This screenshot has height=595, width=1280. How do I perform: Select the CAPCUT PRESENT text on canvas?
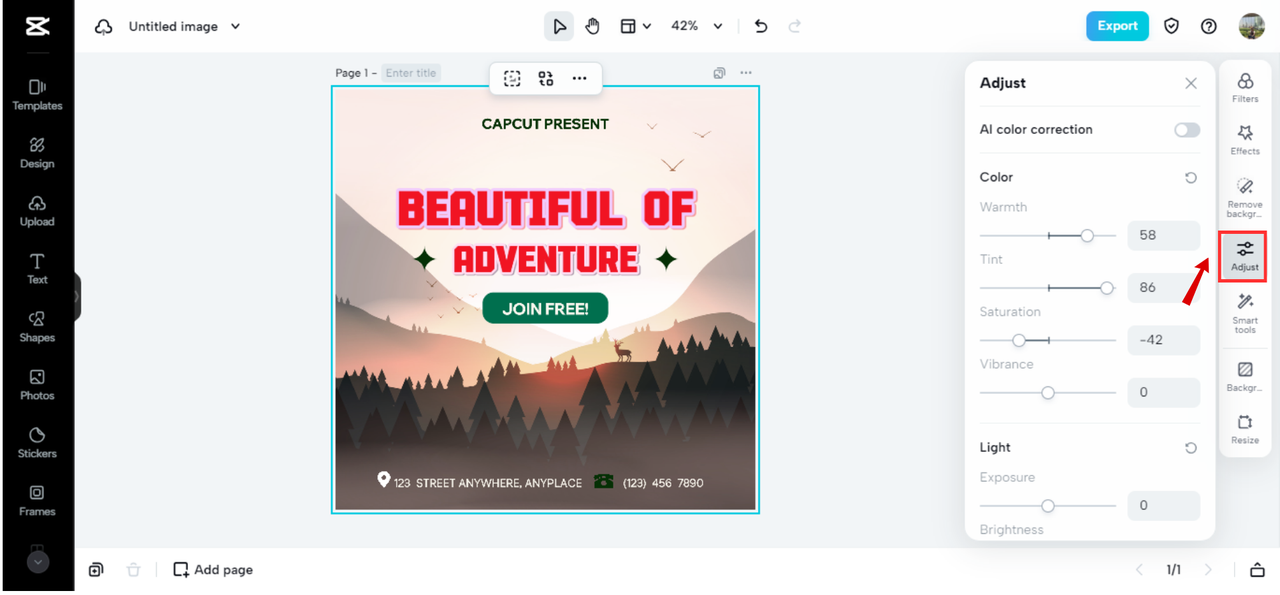(545, 124)
